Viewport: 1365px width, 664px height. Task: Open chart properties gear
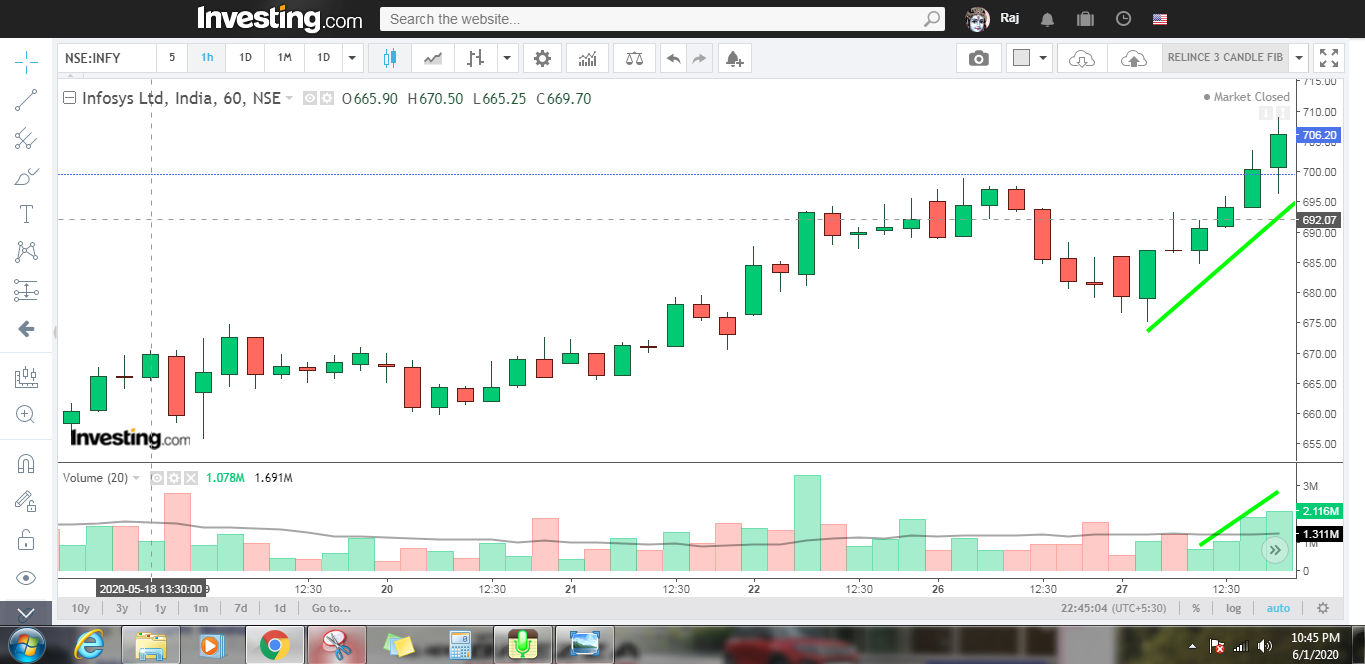[542, 58]
